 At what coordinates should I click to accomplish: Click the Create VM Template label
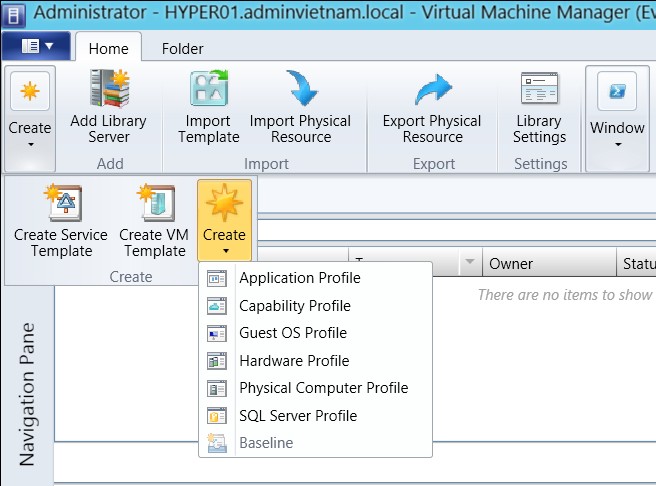pyautogui.click(x=154, y=243)
